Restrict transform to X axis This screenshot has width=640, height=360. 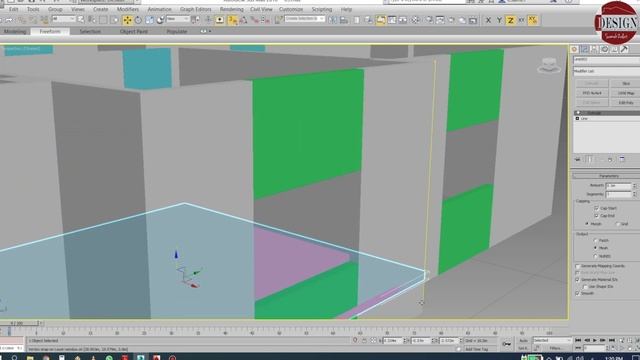(488, 20)
